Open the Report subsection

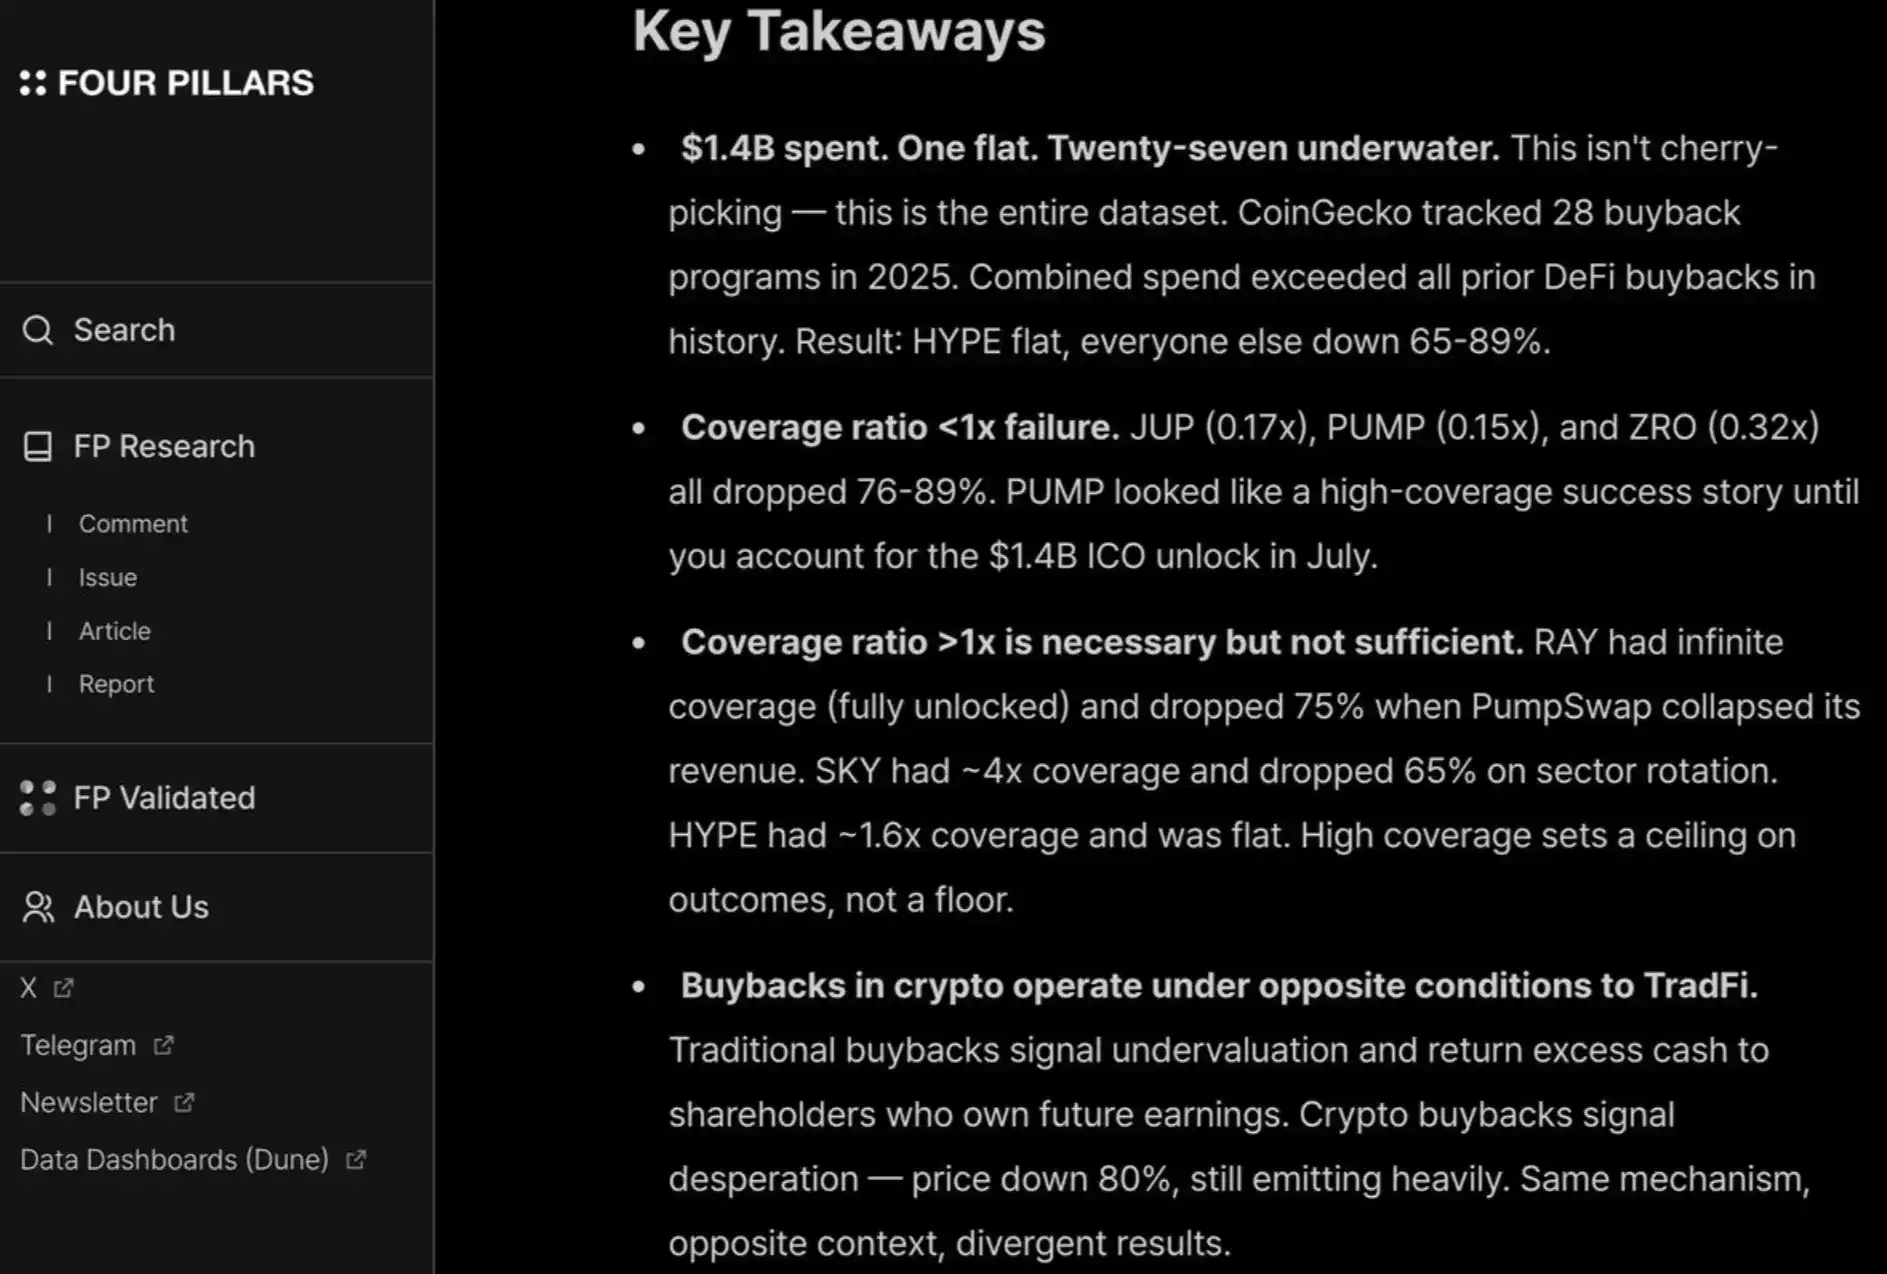[x=117, y=684]
